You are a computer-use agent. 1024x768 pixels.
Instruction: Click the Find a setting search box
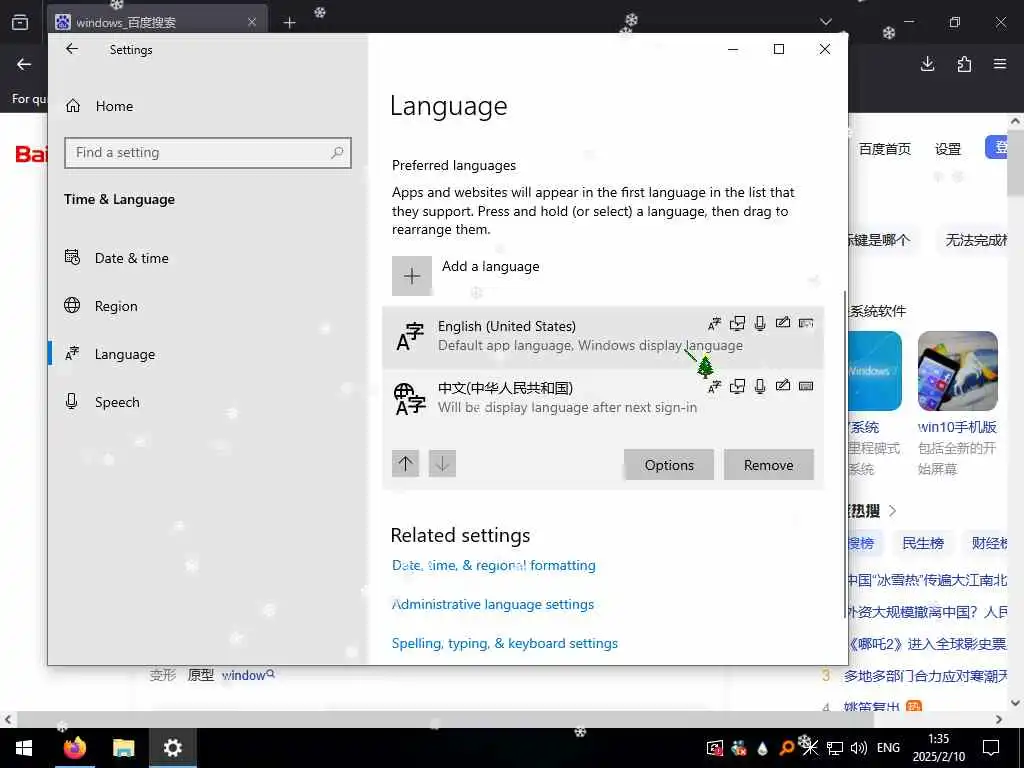208,153
